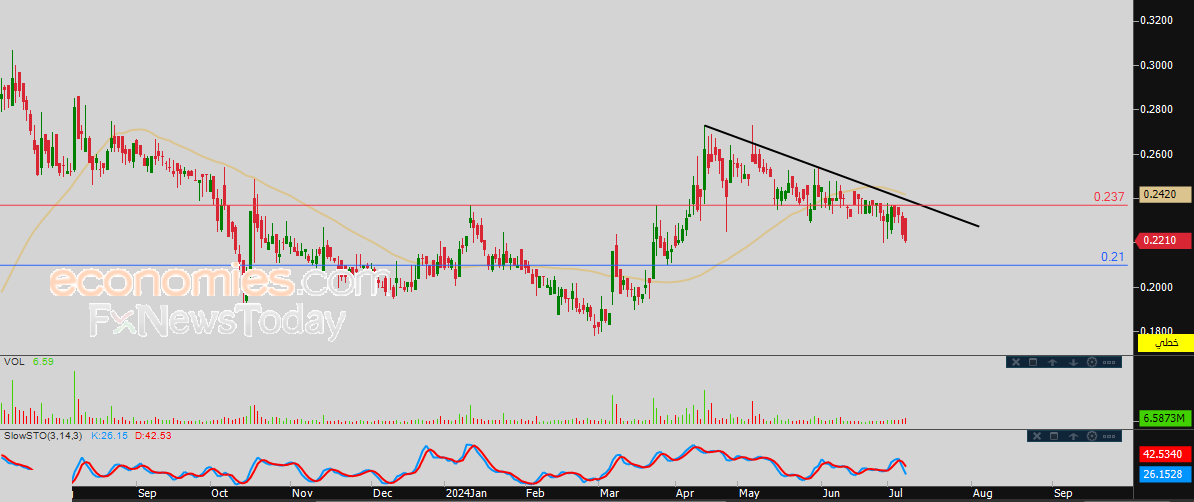Open more options for VOL panel
Screen dimensions: 1194x502
click(x=1110, y=362)
